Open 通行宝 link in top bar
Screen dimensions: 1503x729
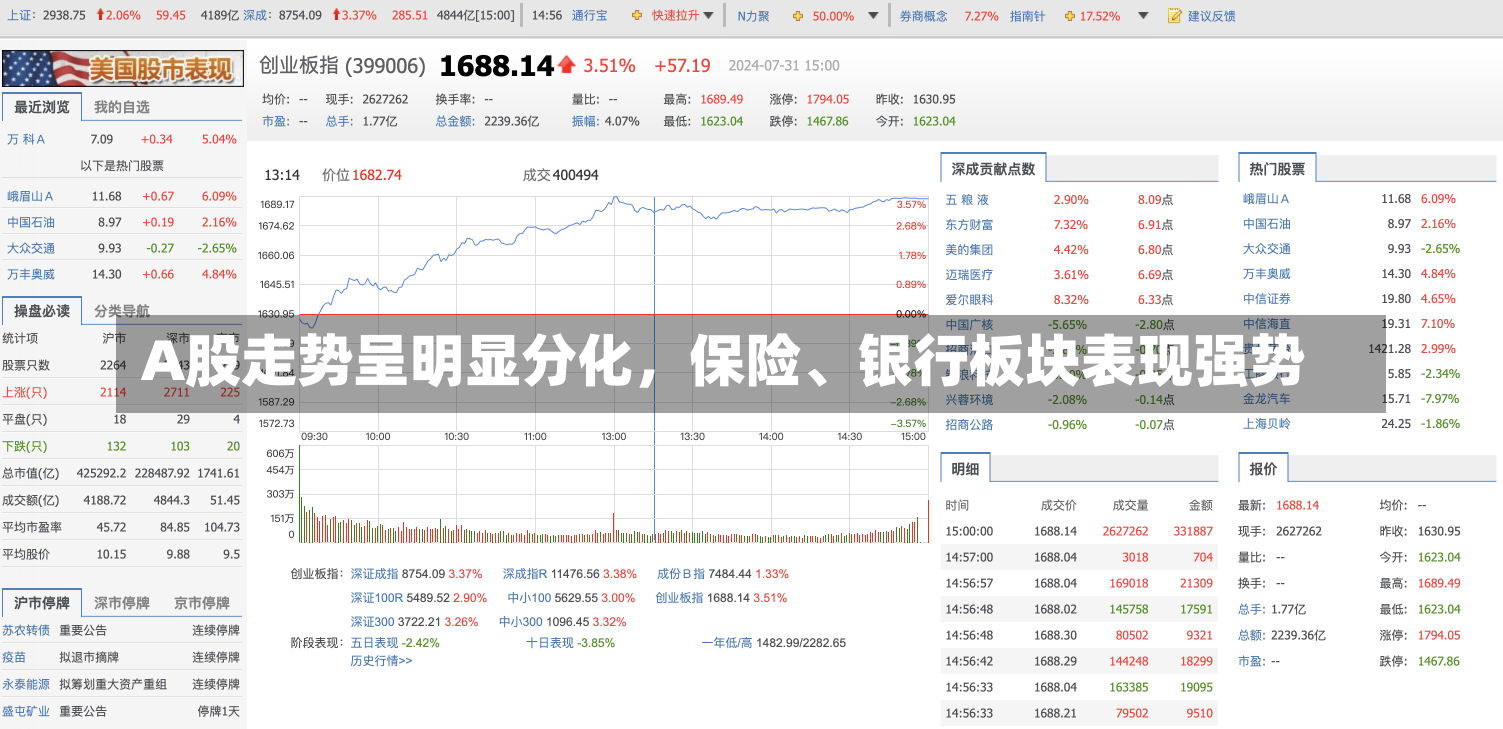590,16
